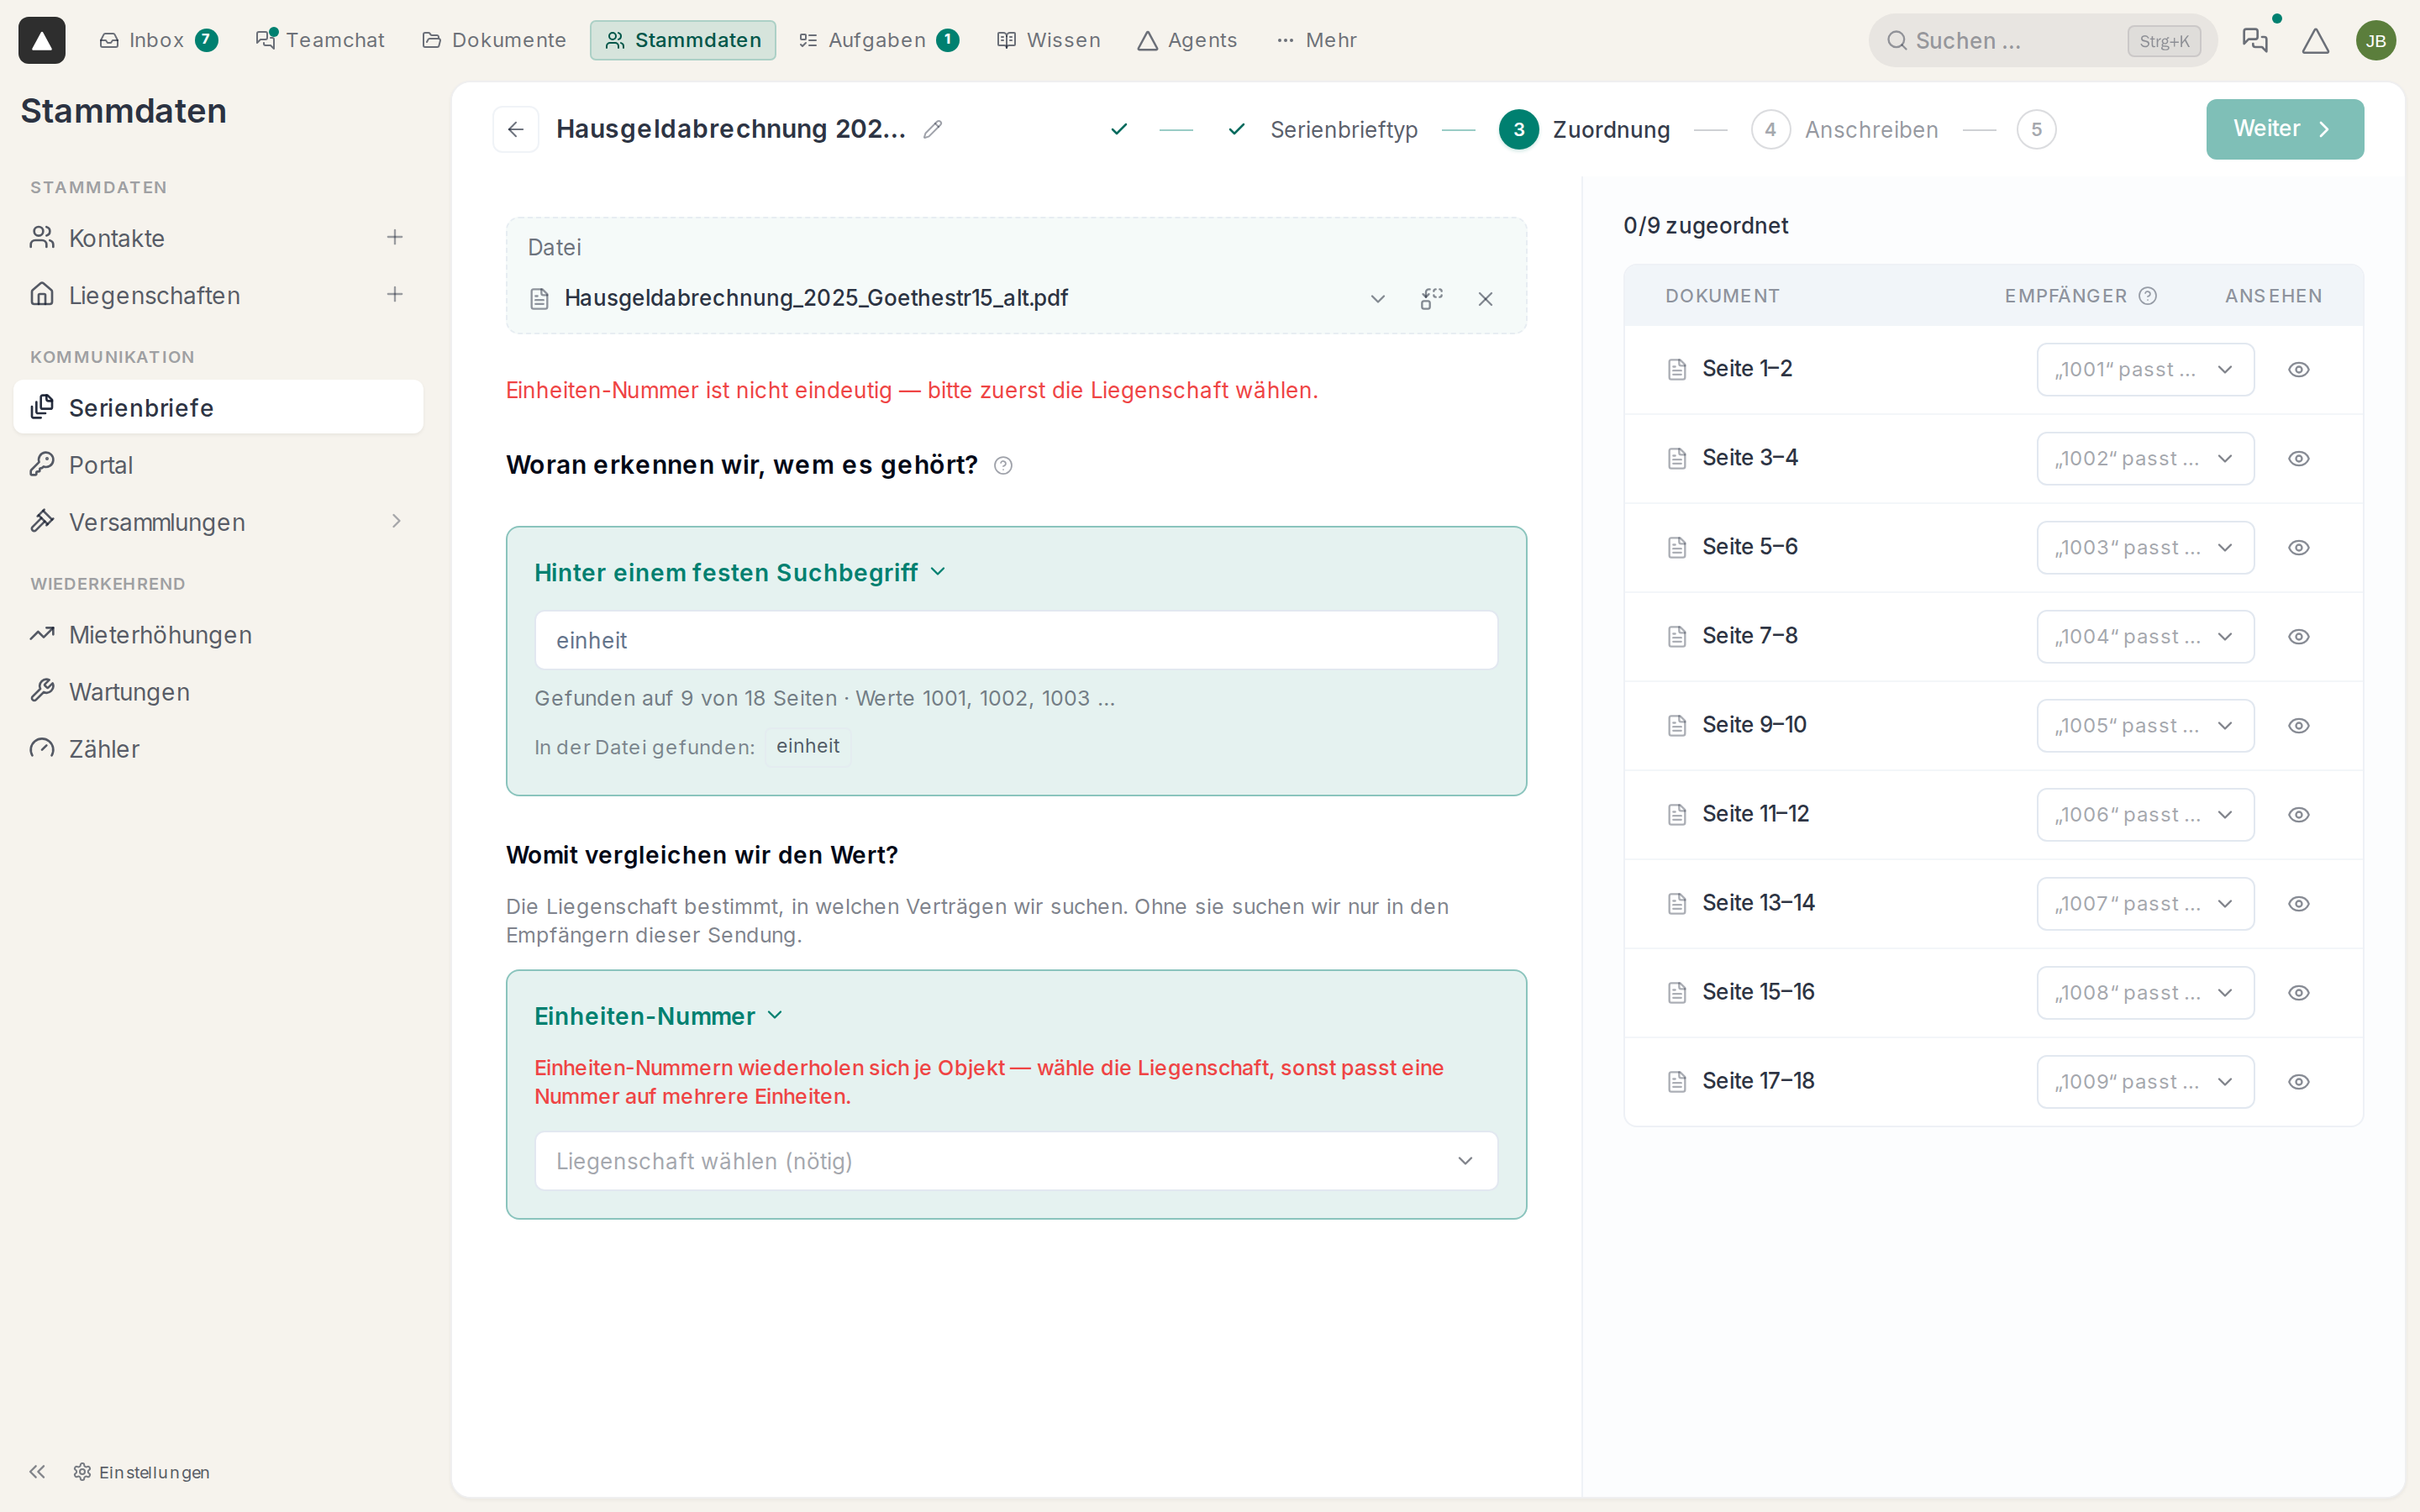This screenshot has height=1512, width=2420.
Task: Open Einstellungen at sidebar bottom
Action: (x=142, y=1471)
